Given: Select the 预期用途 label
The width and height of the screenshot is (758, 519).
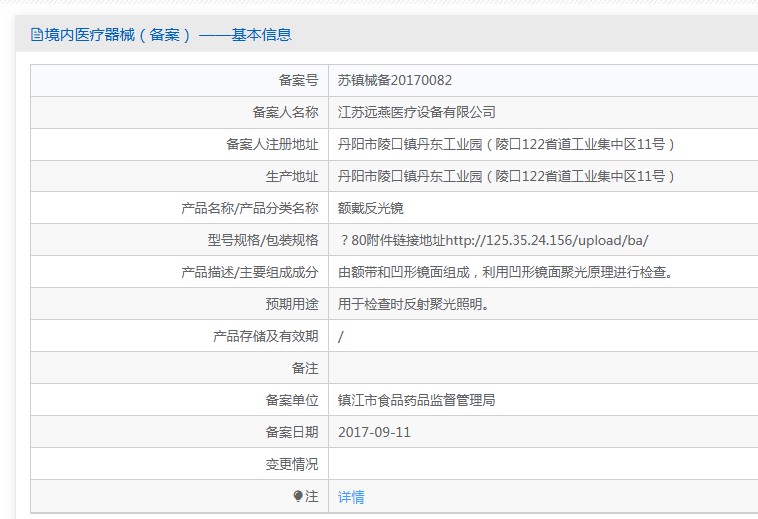Looking at the screenshot, I should click(292, 304).
